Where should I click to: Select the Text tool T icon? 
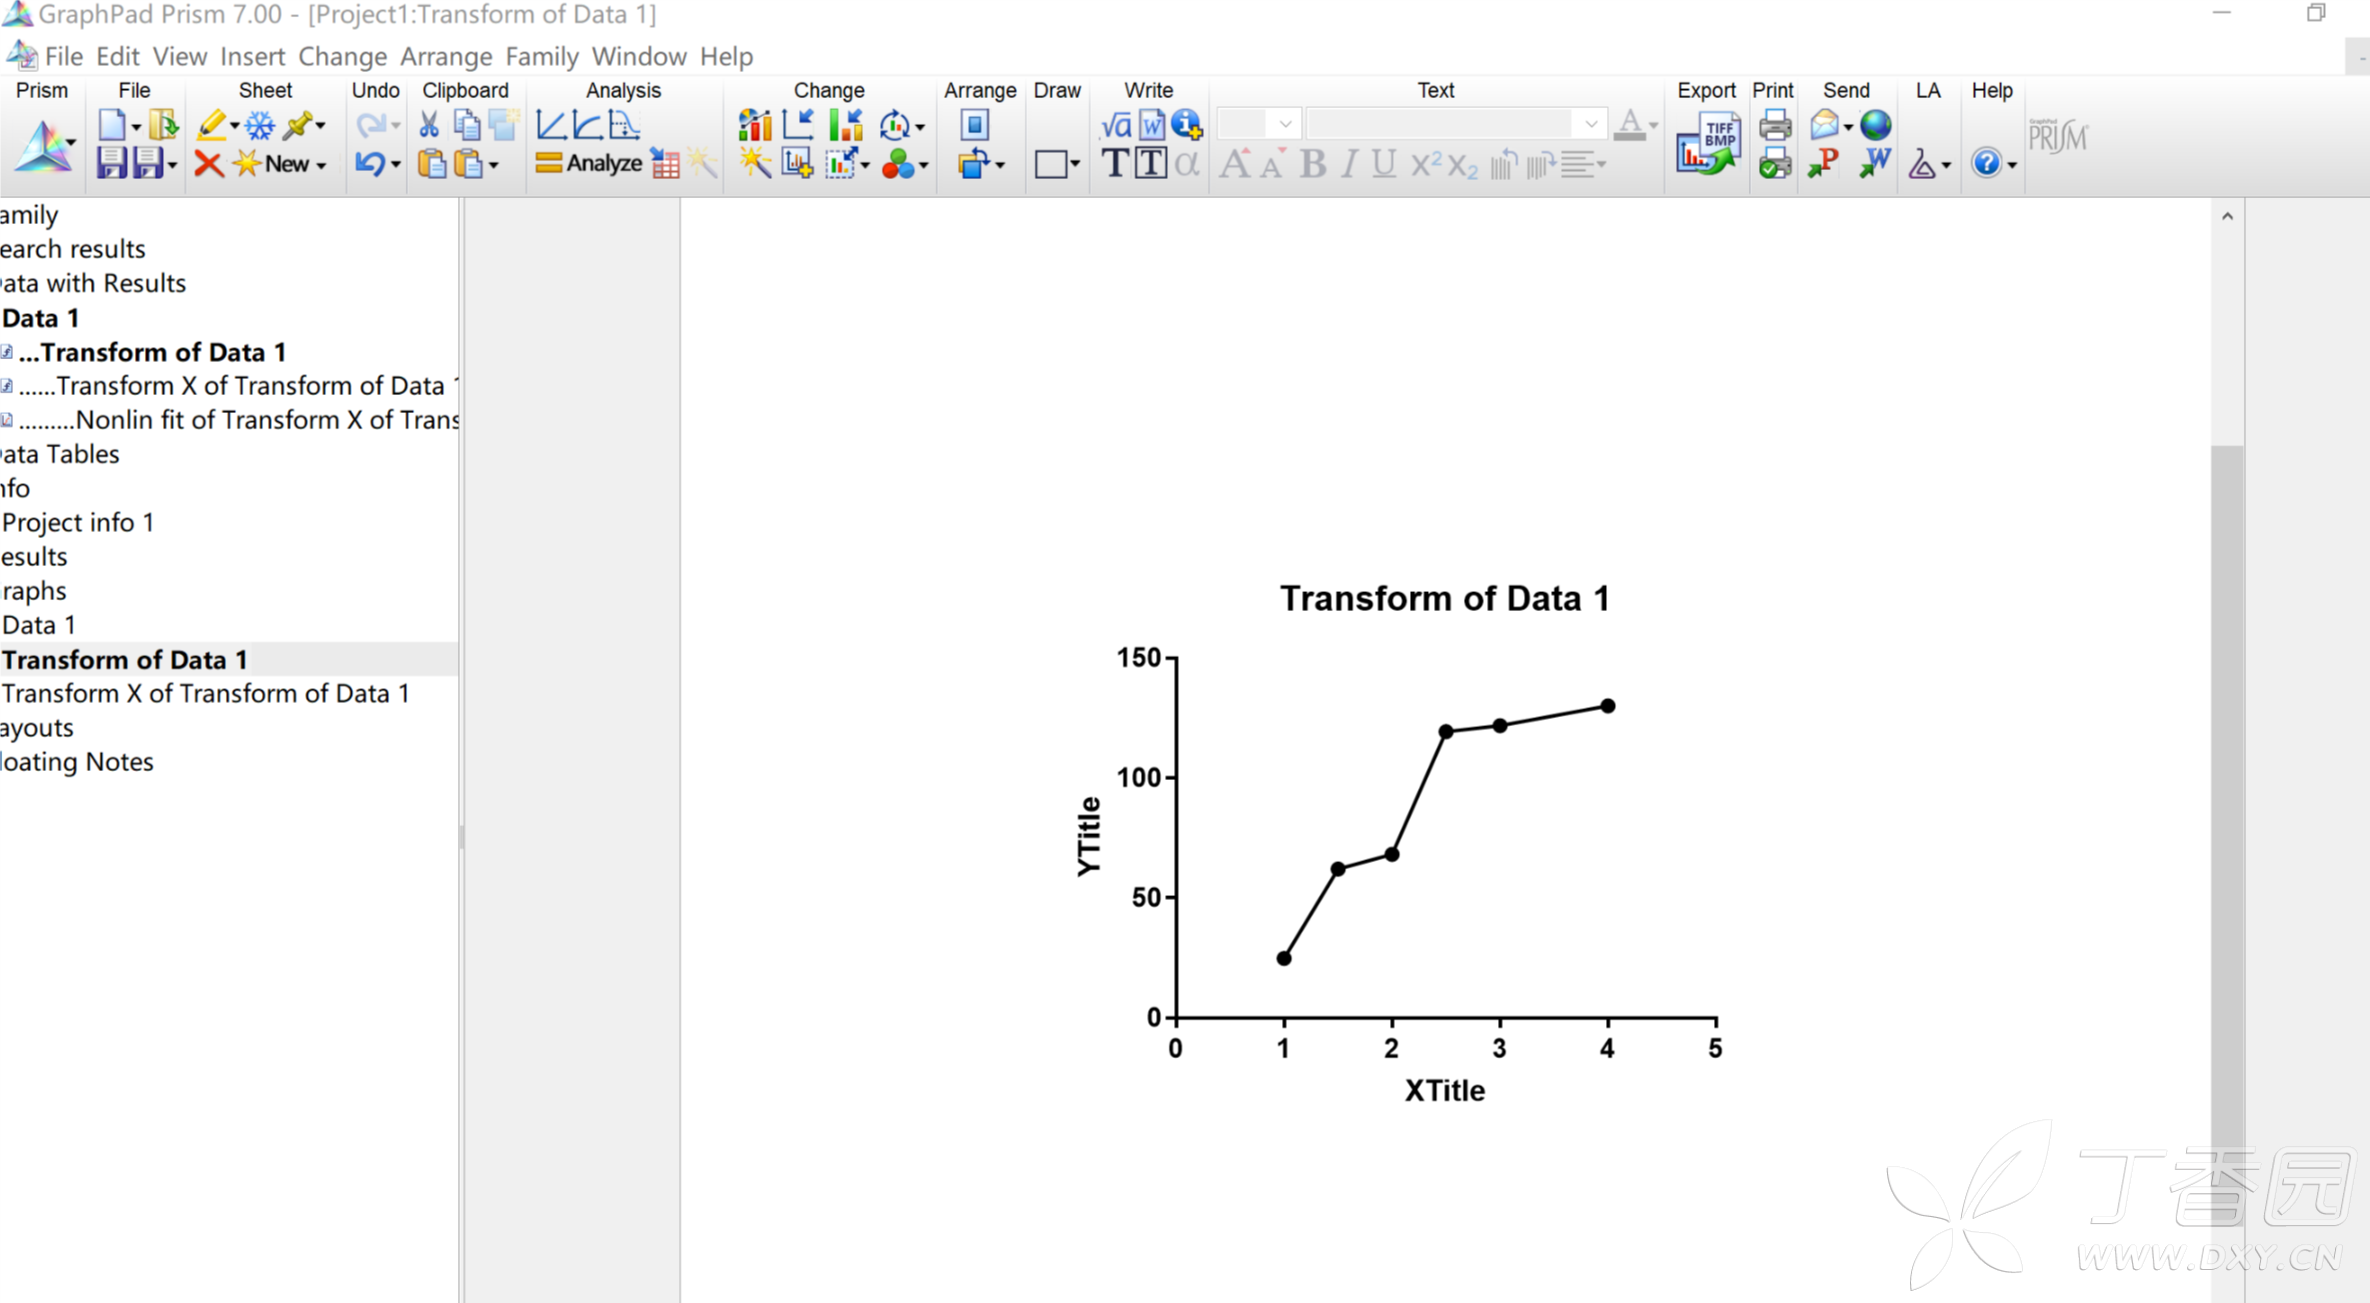[1114, 163]
